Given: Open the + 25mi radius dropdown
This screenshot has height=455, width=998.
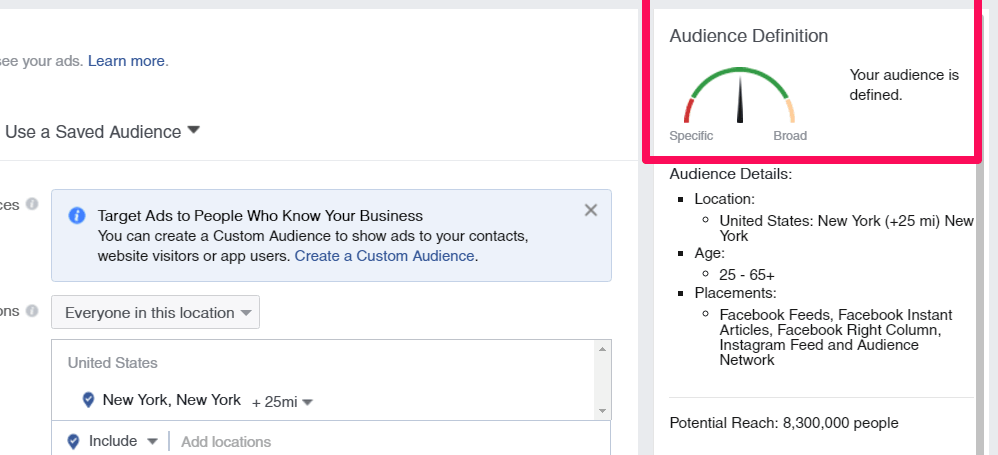Looking at the screenshot, I should click(282, 402).
